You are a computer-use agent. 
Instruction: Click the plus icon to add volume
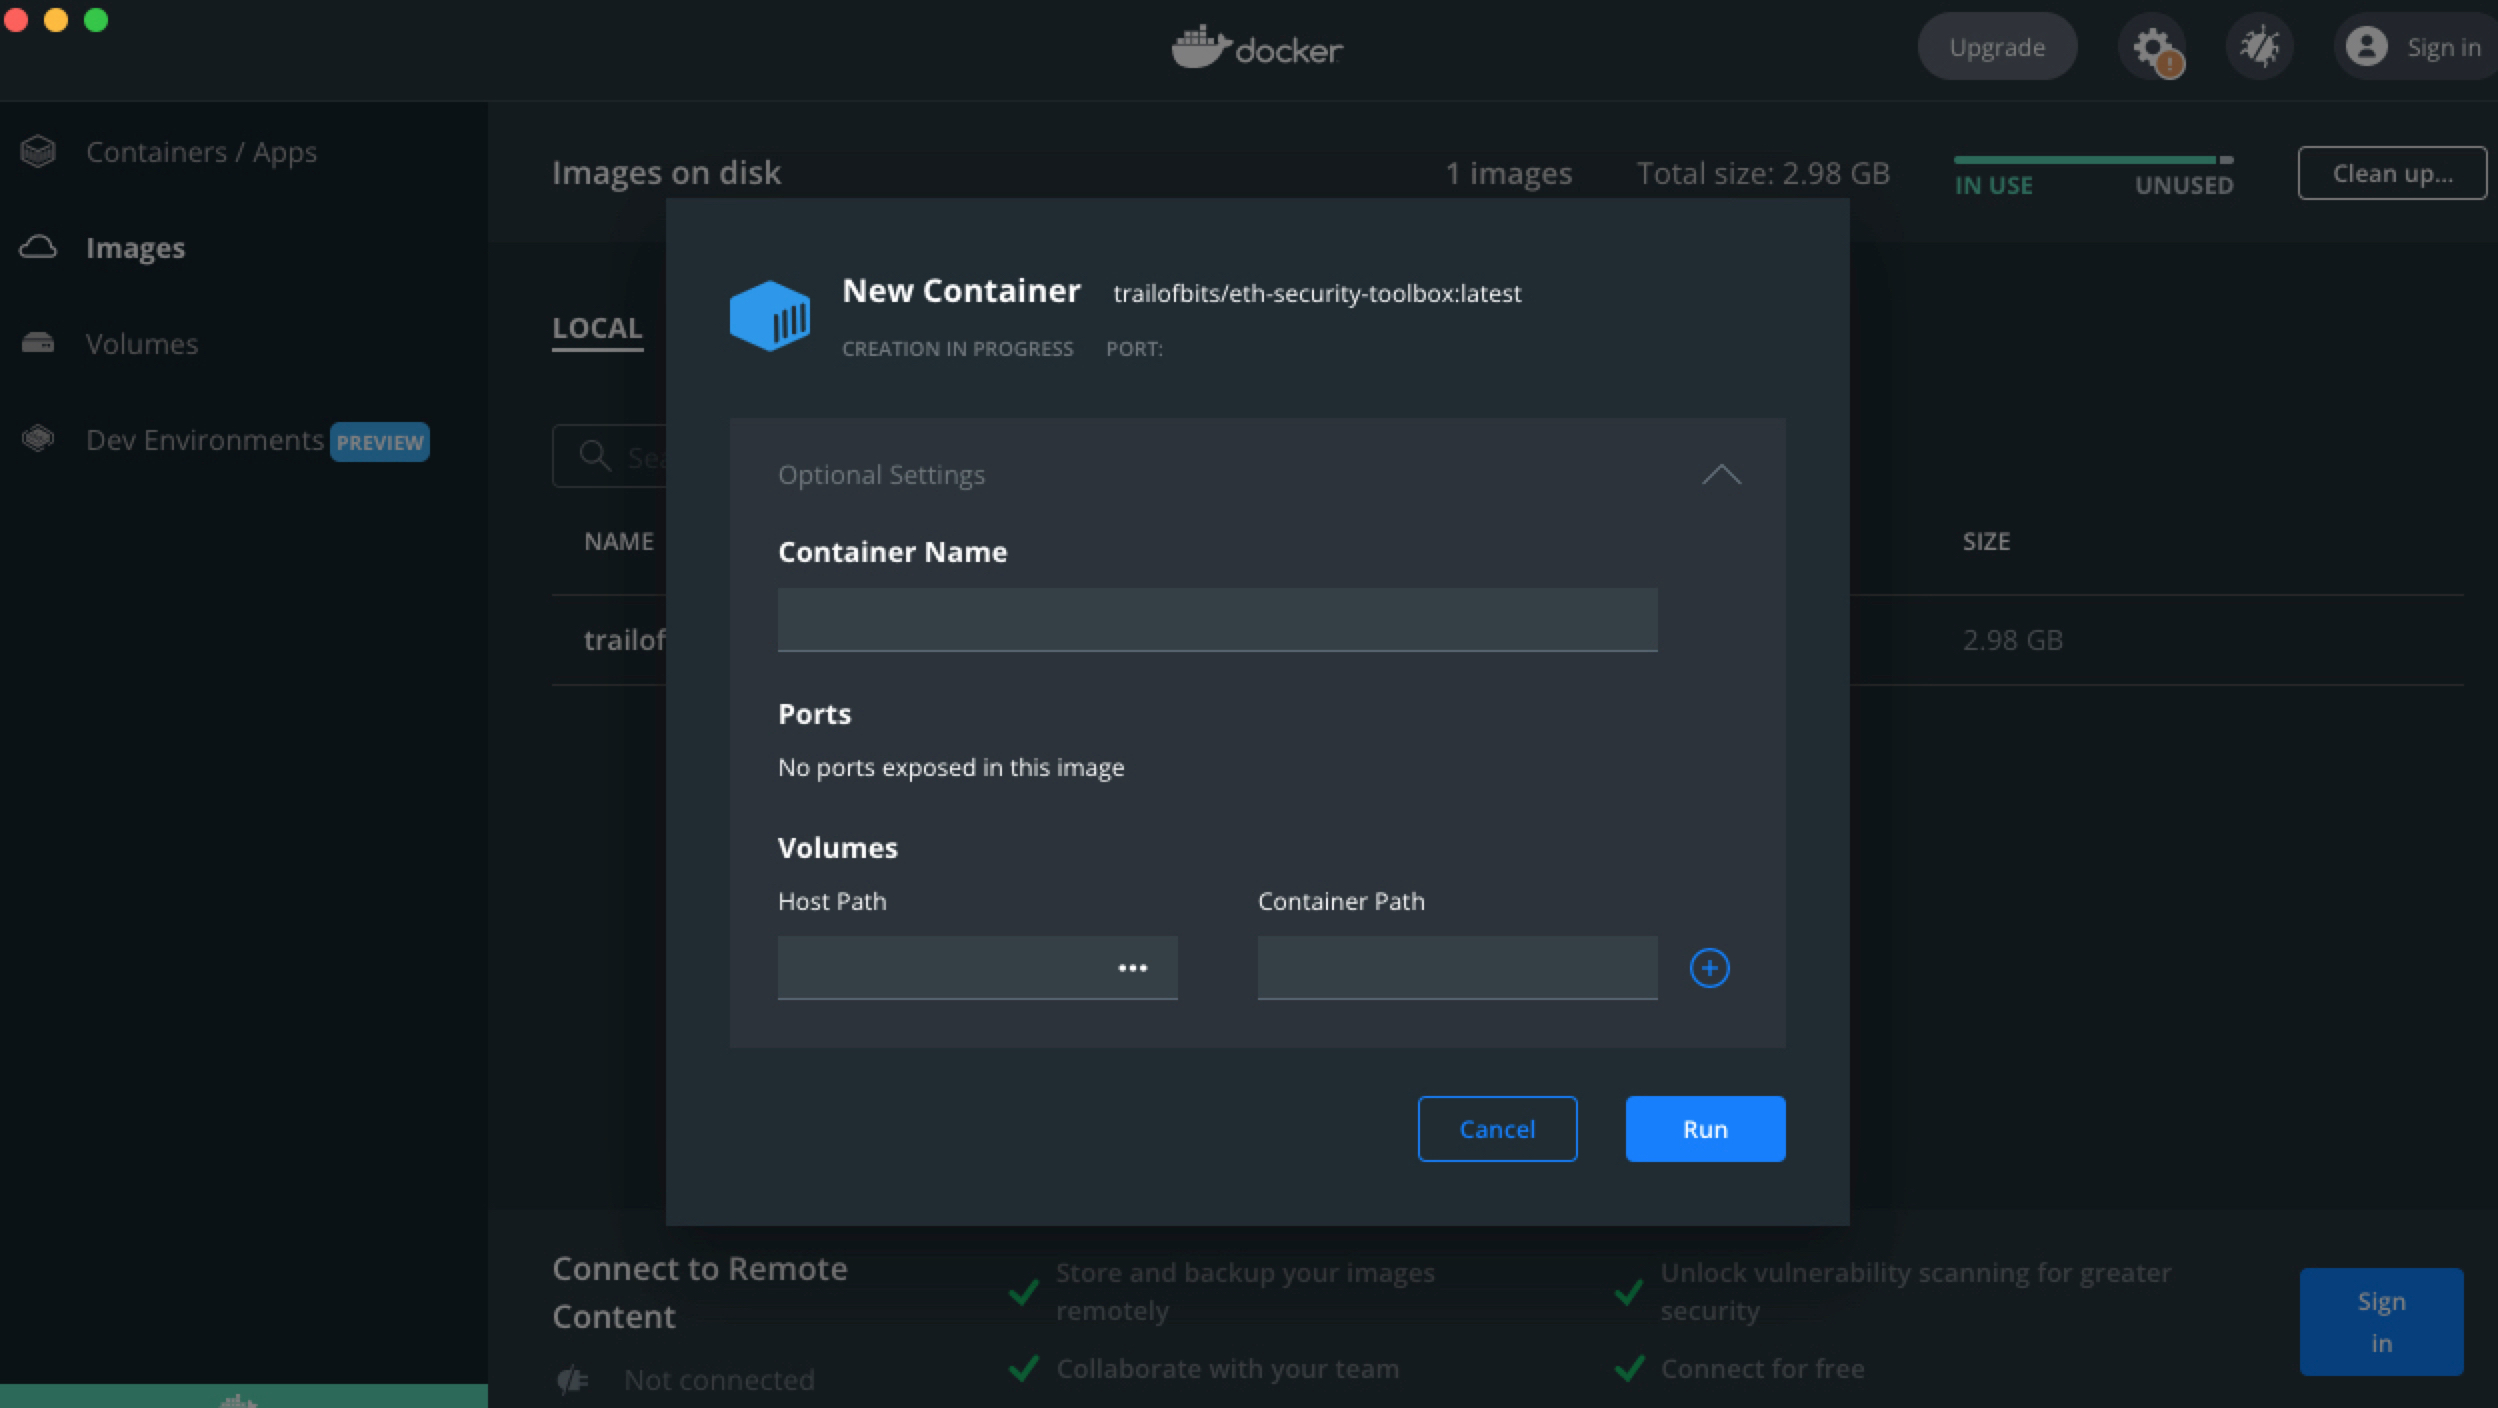tap(1709, 968)
